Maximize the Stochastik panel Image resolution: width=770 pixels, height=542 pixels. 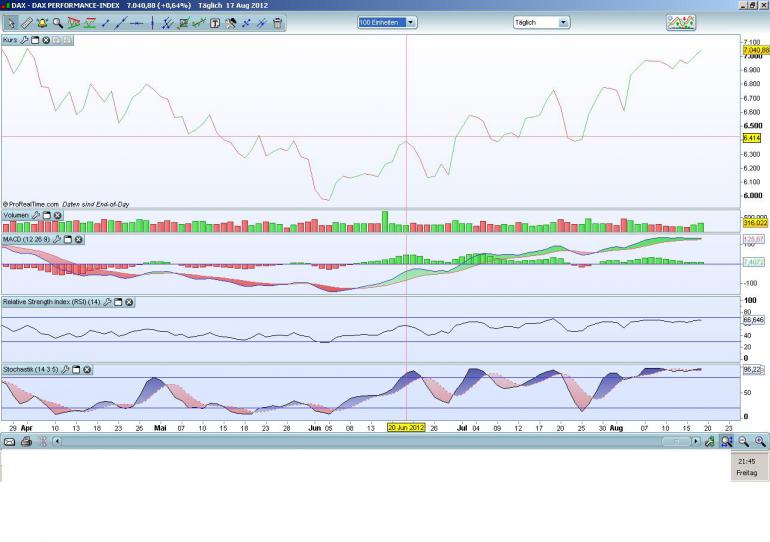(x=77, y=370)
